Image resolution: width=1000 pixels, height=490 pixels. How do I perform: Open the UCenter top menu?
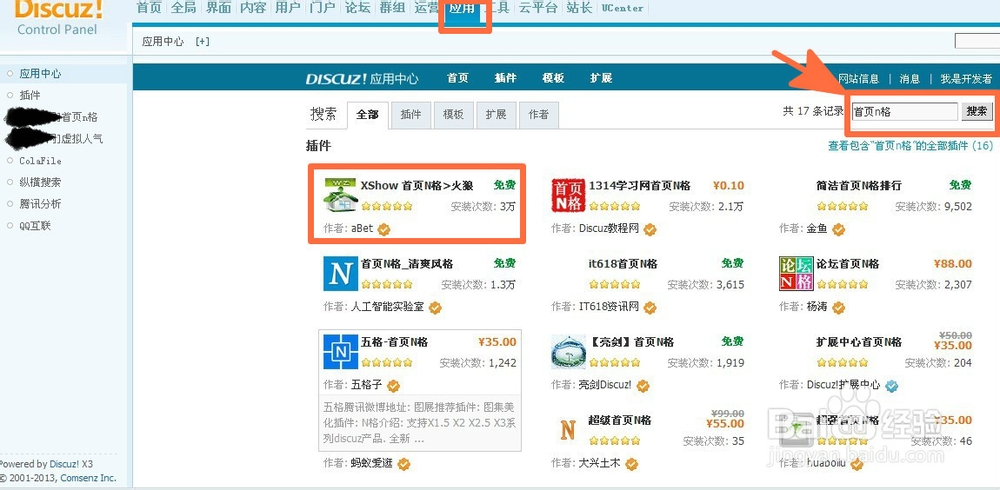click(x=622, y=8)
